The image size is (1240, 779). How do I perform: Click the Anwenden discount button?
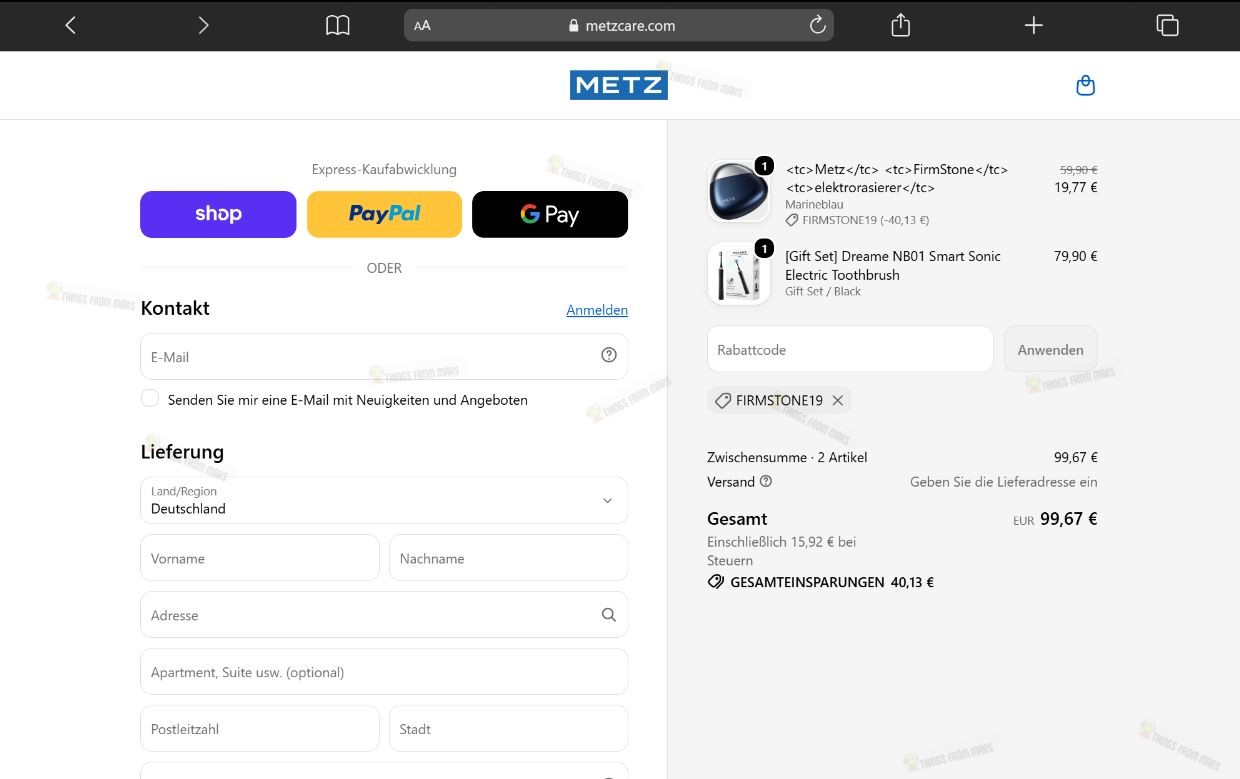tap(1050, 350)
